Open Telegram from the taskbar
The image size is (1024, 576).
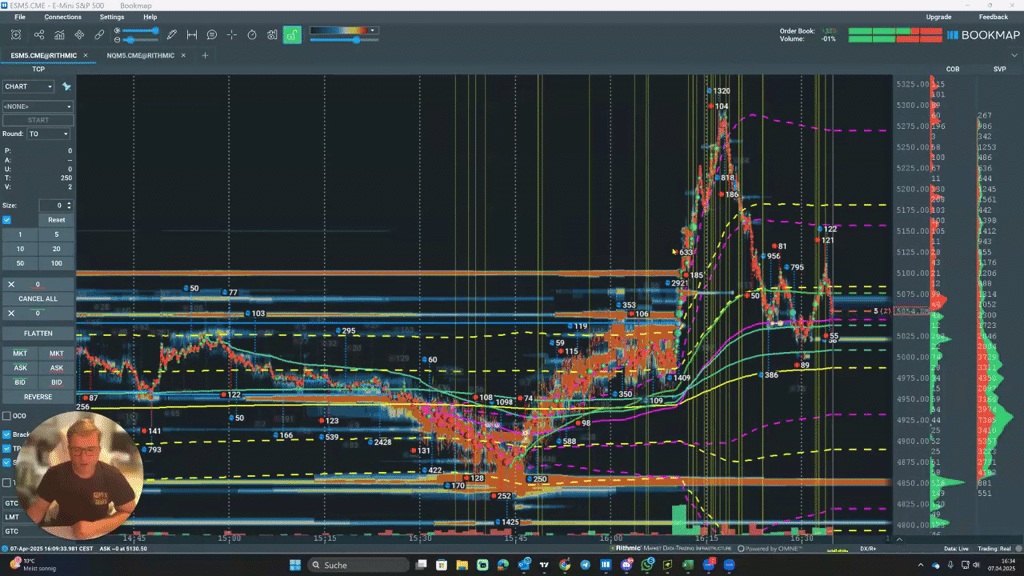coord(585,565)
